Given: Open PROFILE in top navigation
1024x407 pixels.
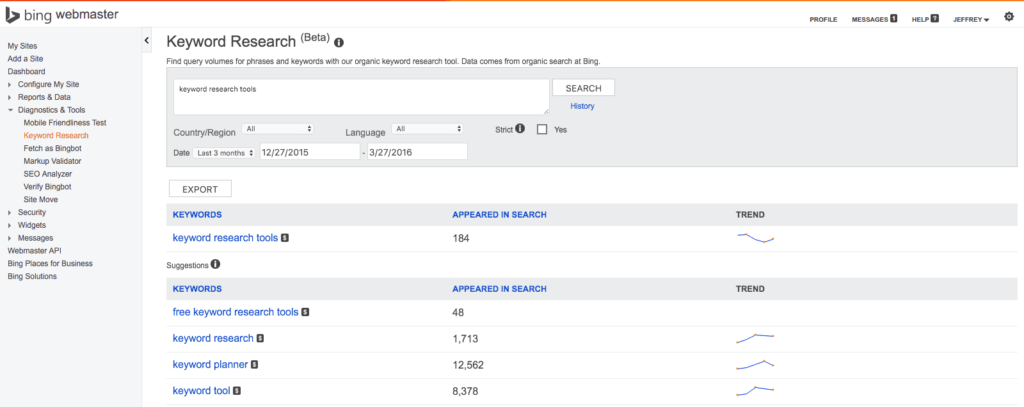Looking at the screenshot, I should (824, 20).
